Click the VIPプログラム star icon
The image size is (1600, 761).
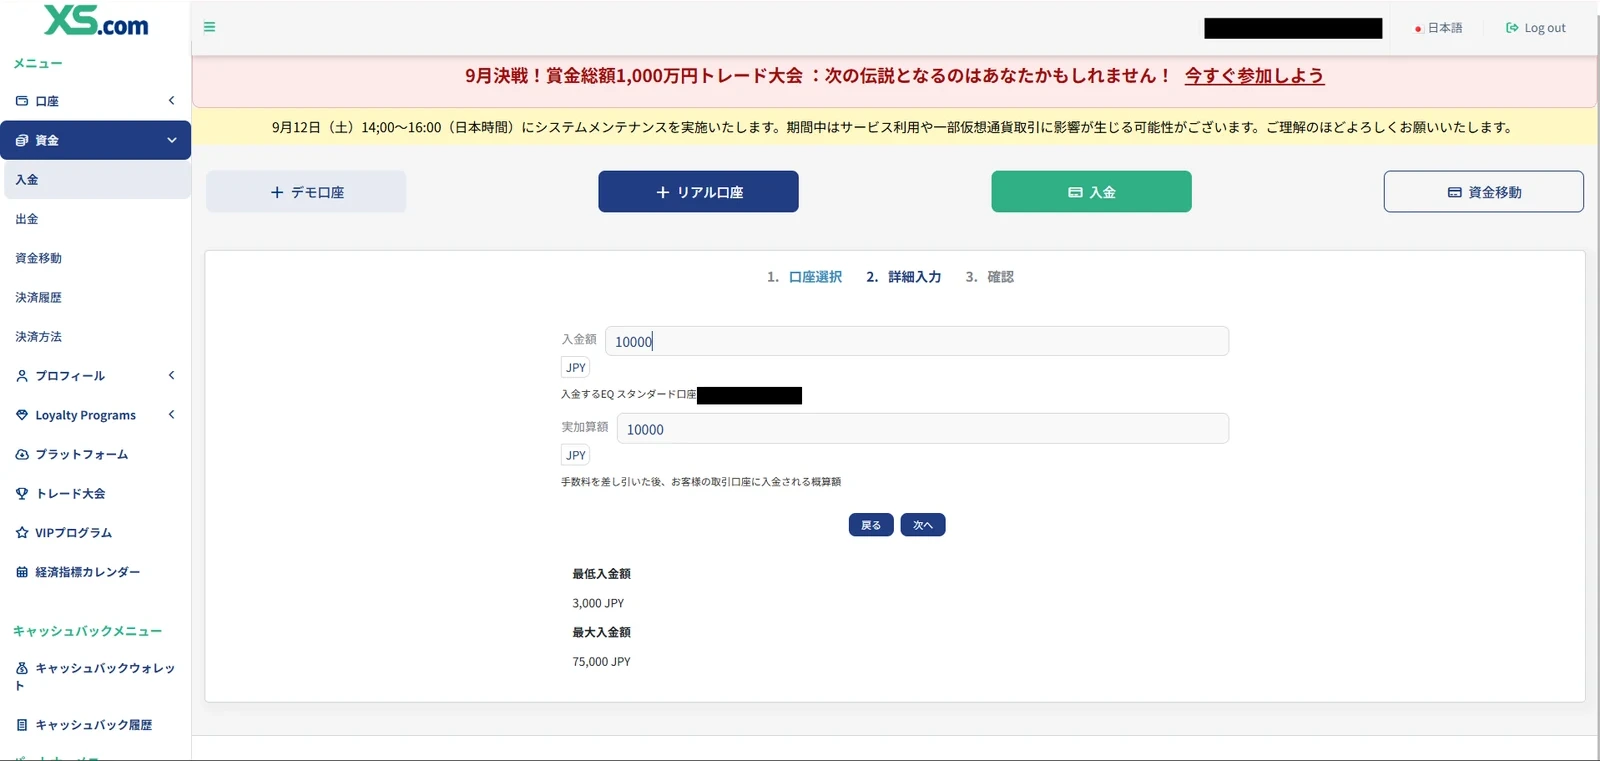pos(22,533)
